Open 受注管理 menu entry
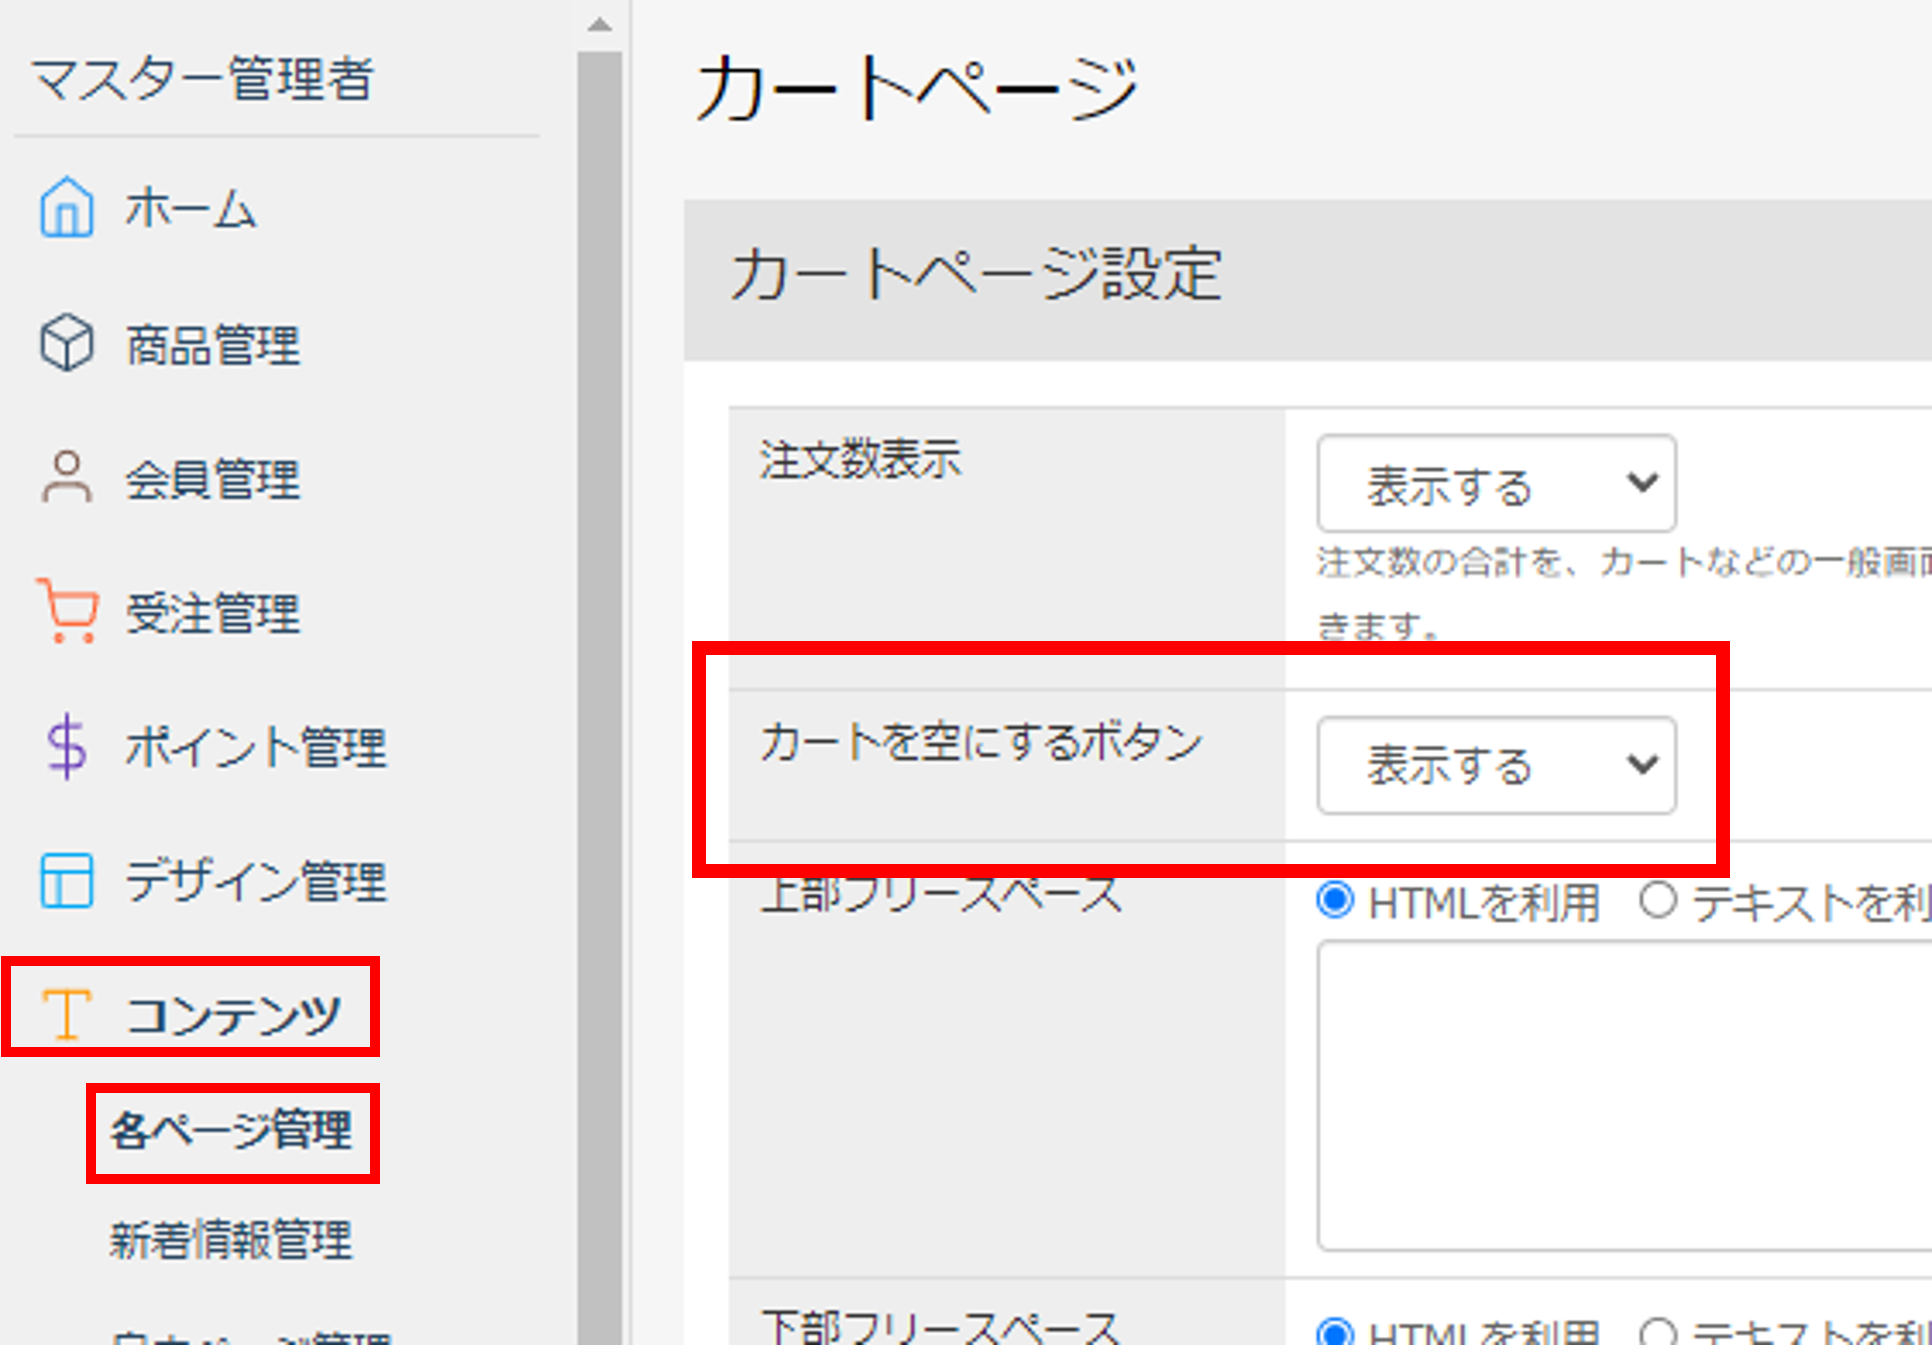1932x1345 pixels. (x=213, y=612)
